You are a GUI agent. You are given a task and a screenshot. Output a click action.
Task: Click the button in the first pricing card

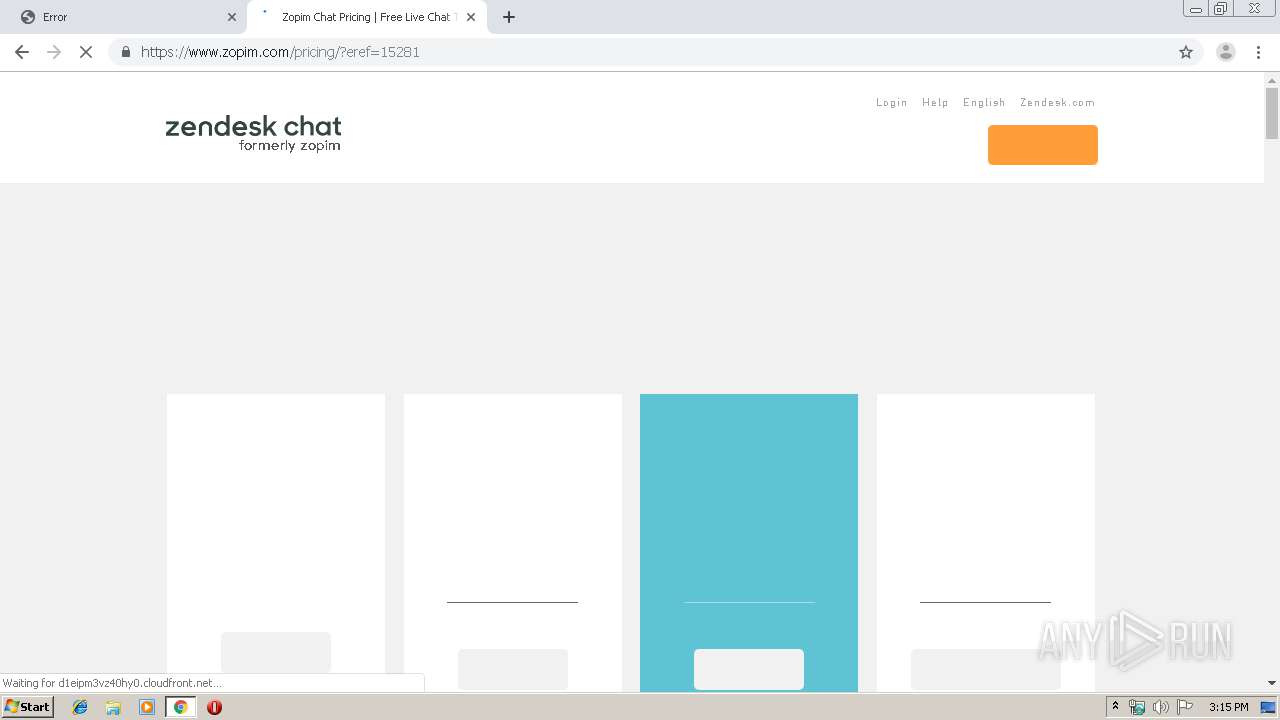point(276,652)
